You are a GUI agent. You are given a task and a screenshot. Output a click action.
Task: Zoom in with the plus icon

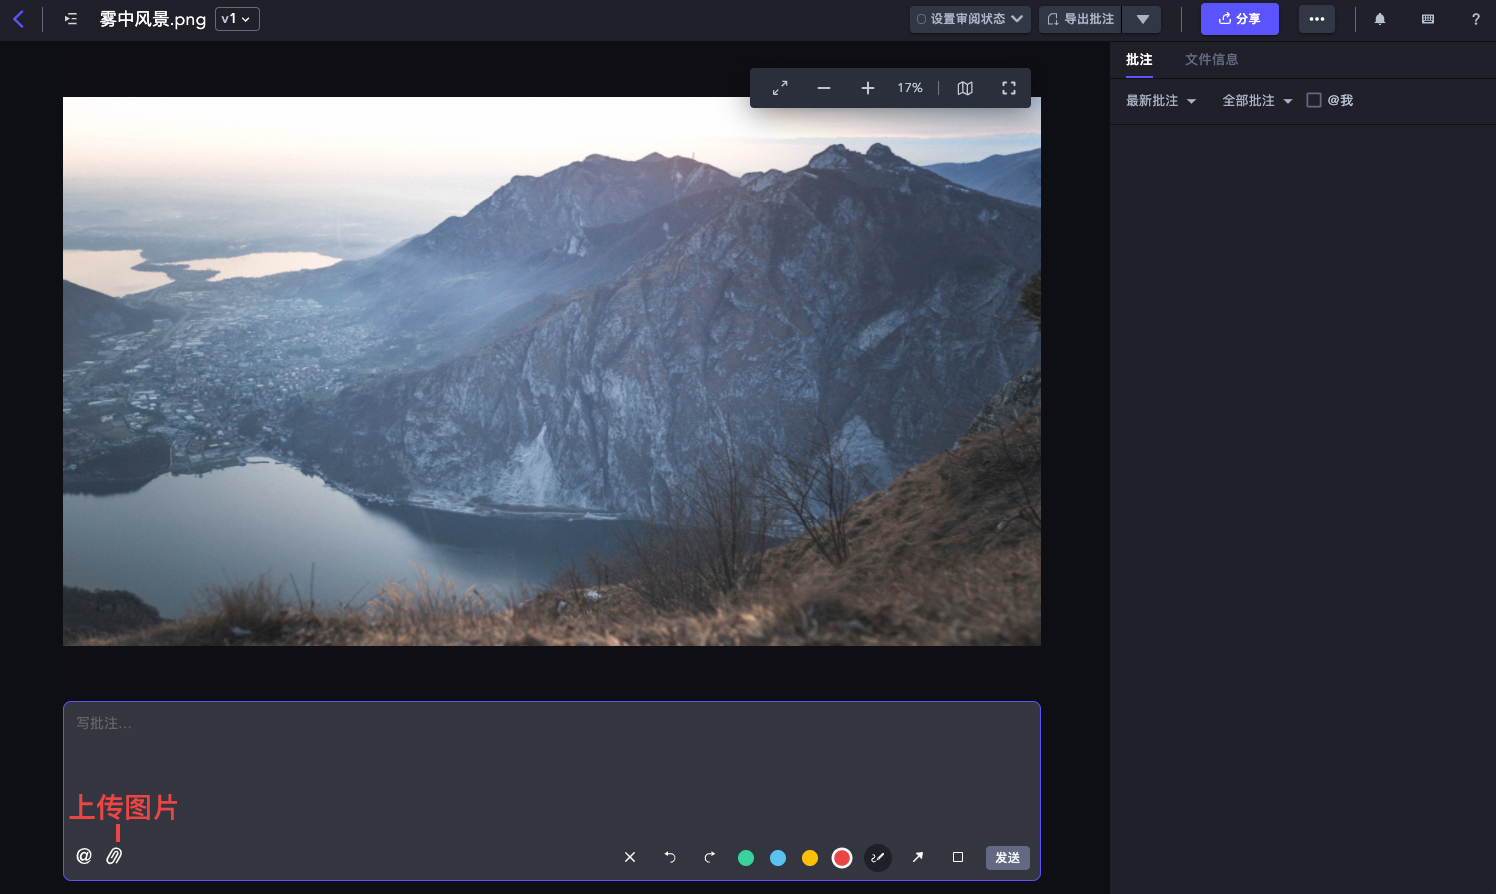coord(867,88)
